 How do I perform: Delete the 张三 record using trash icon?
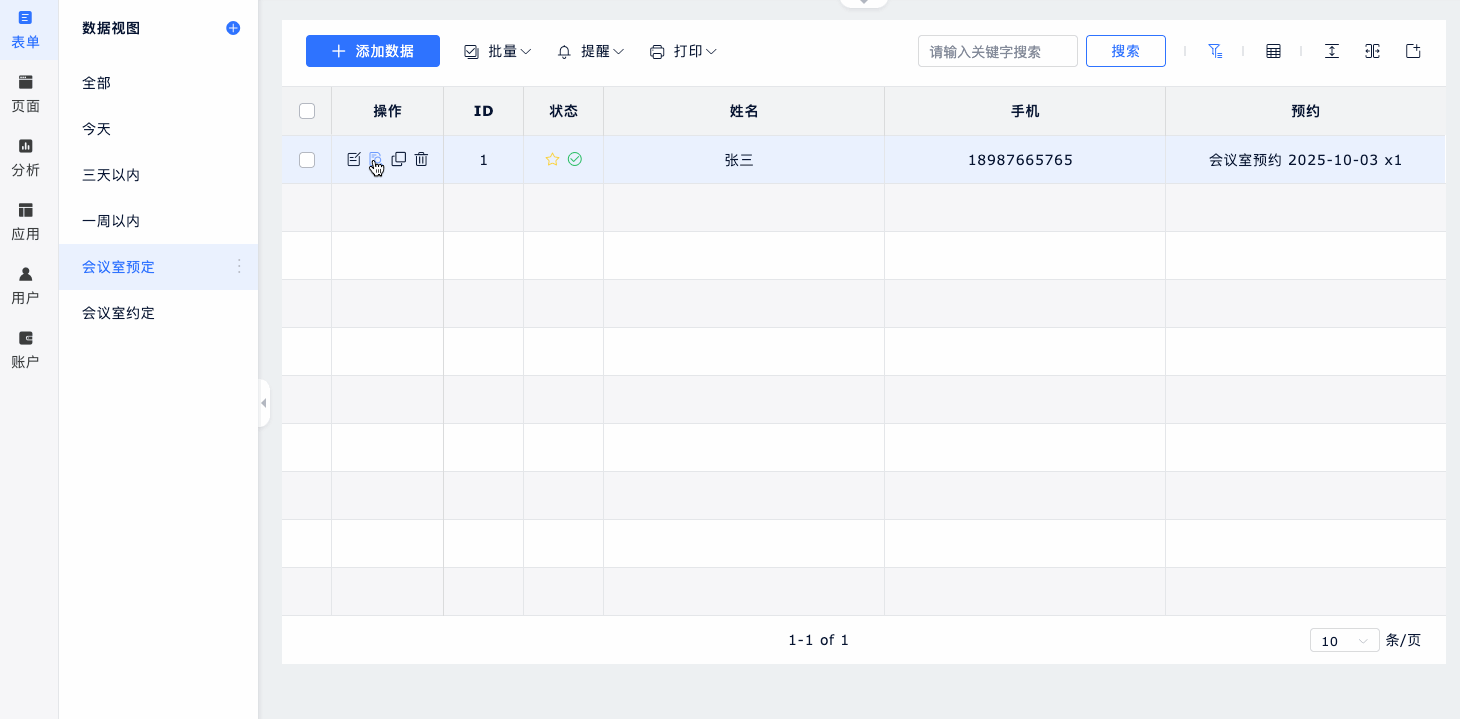(421, 159)
